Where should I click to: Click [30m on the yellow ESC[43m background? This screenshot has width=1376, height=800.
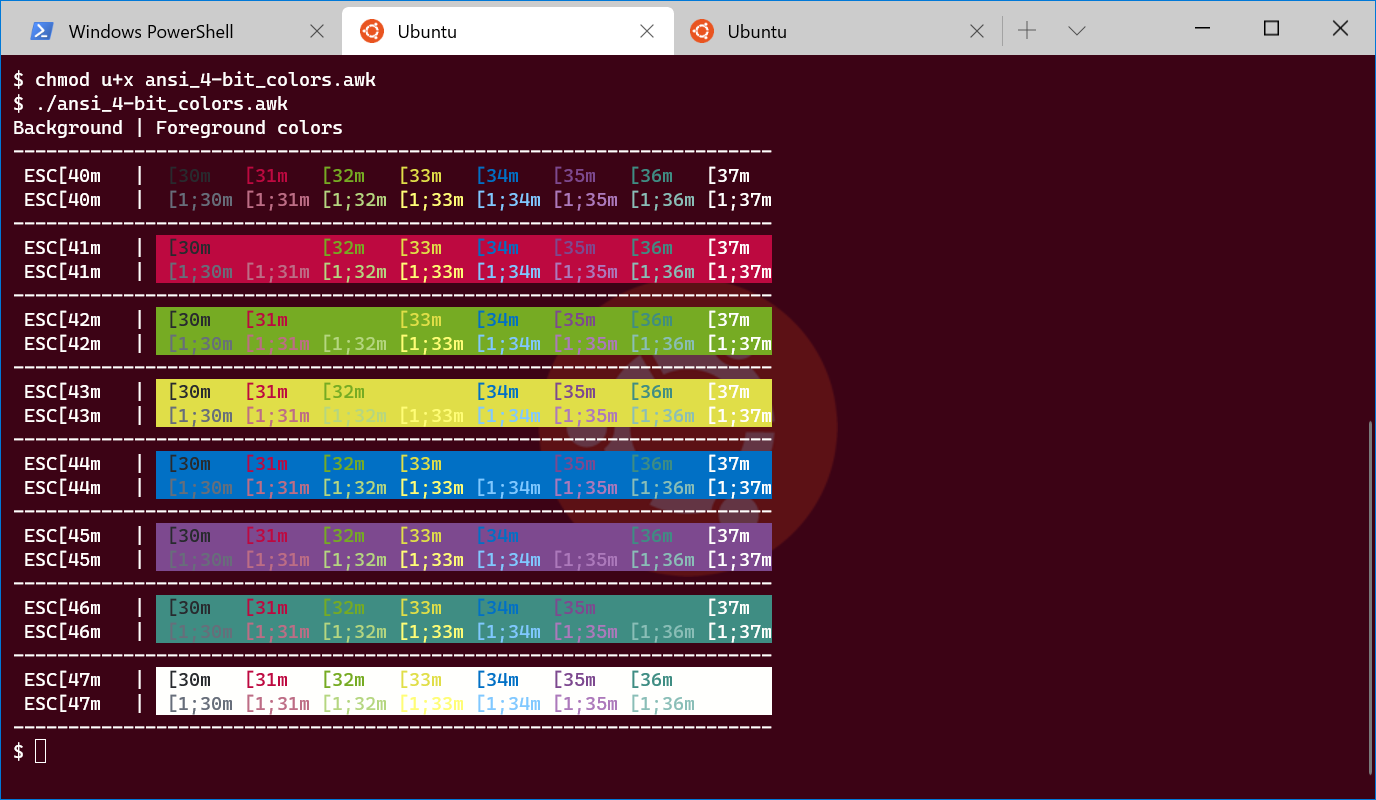189,392
